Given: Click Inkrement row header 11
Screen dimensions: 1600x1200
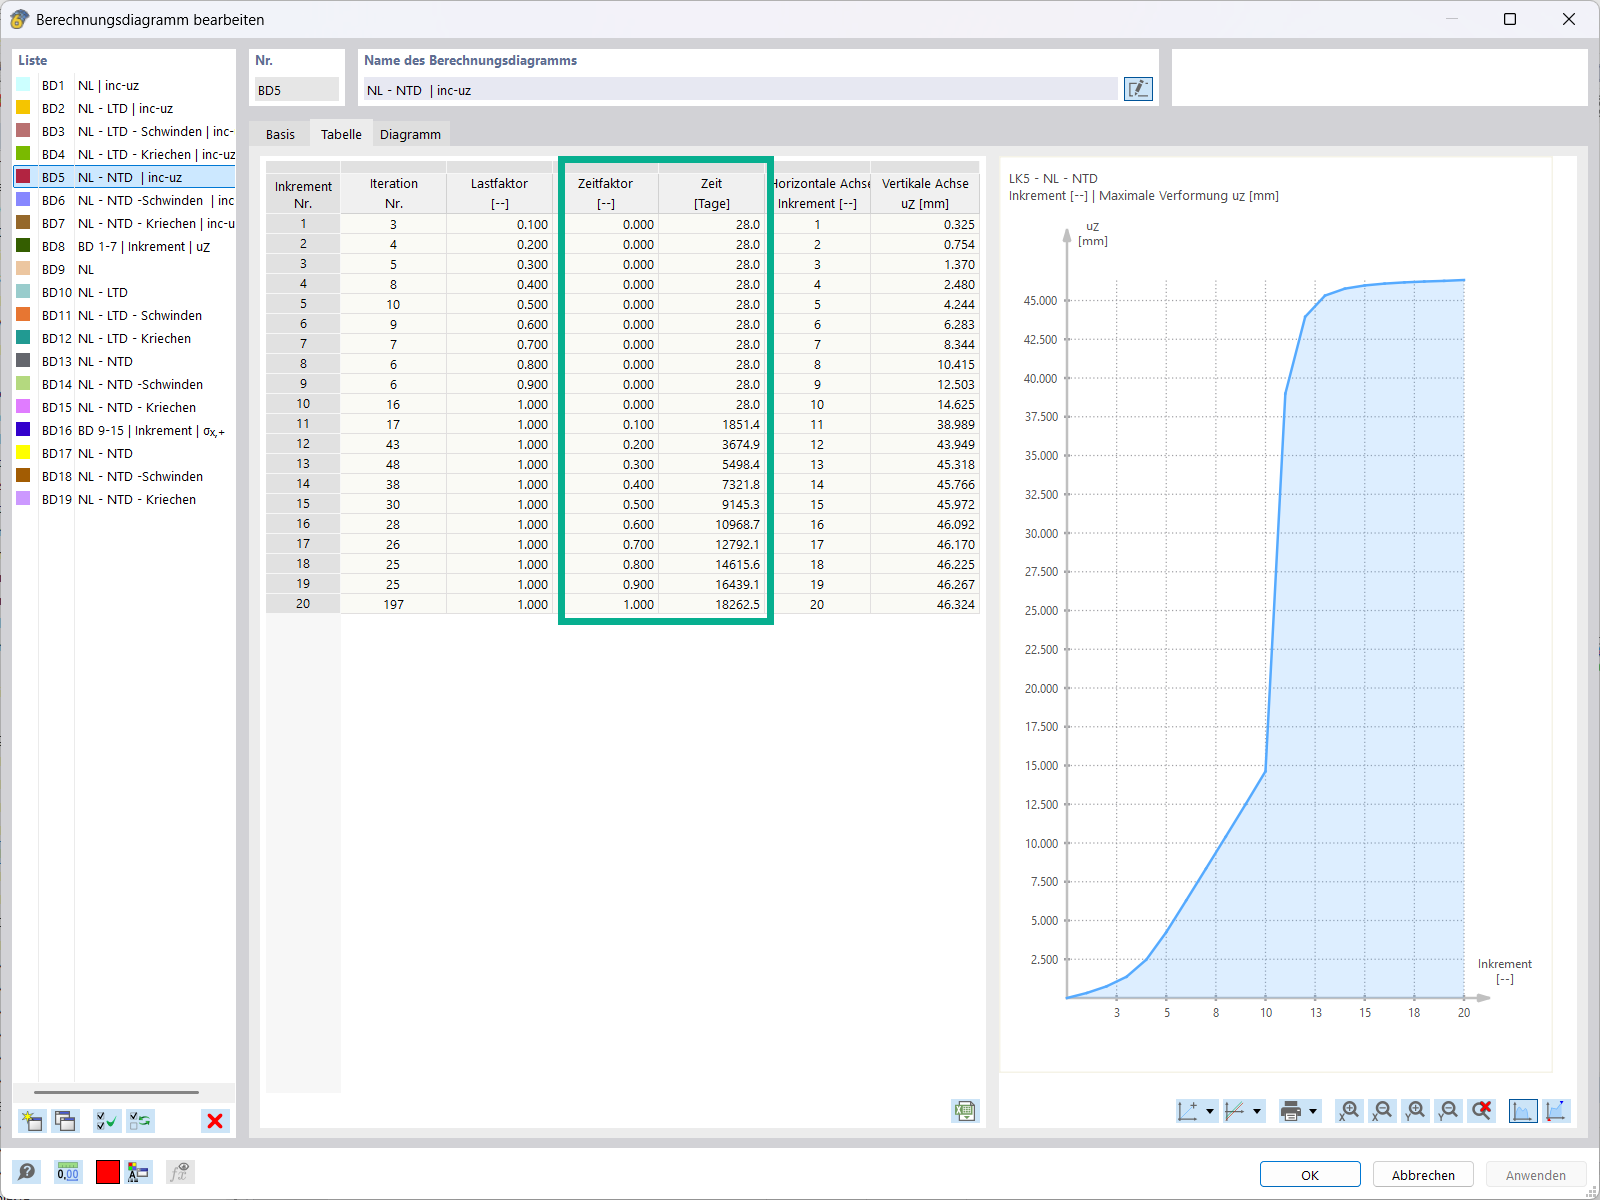Looking at the screenshot, I should coord(303,424).
